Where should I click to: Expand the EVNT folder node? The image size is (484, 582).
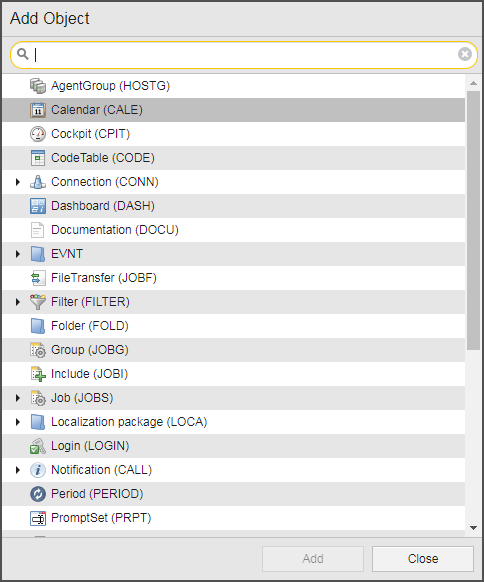tap(17, 254)
